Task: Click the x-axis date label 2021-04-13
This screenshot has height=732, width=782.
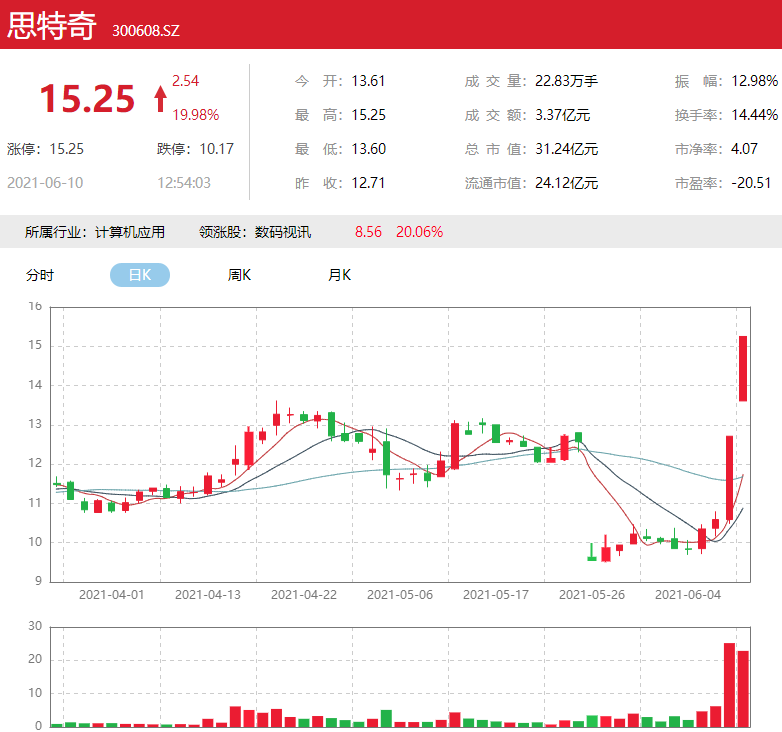Action: [207, 595]
